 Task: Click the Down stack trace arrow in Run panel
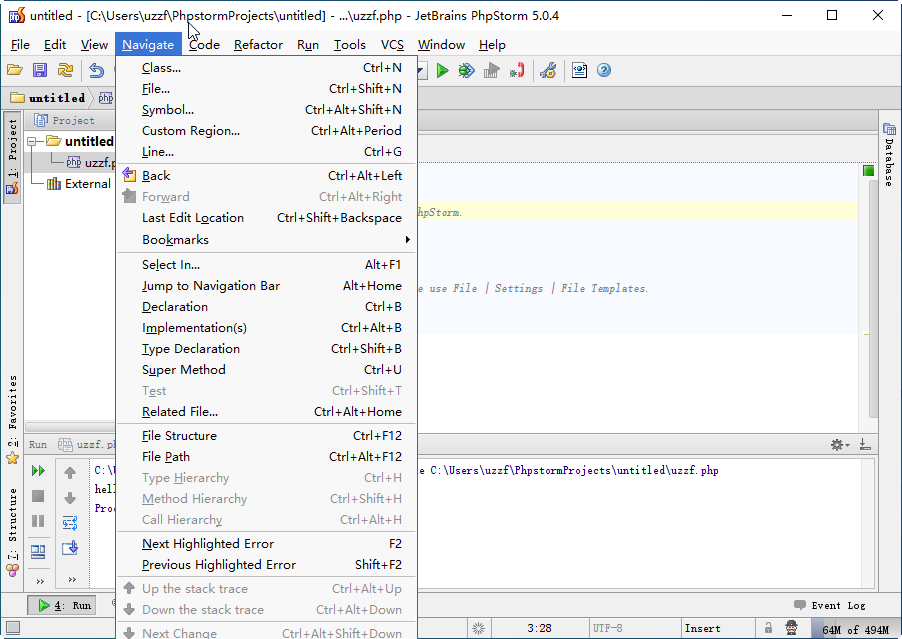coord(70,498)
